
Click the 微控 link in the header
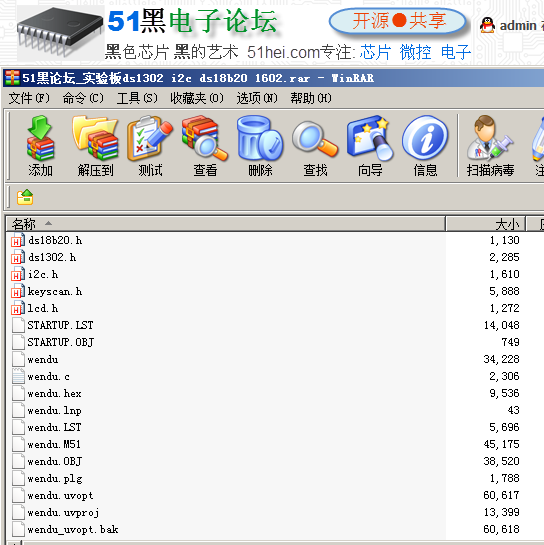click(415, 52)
